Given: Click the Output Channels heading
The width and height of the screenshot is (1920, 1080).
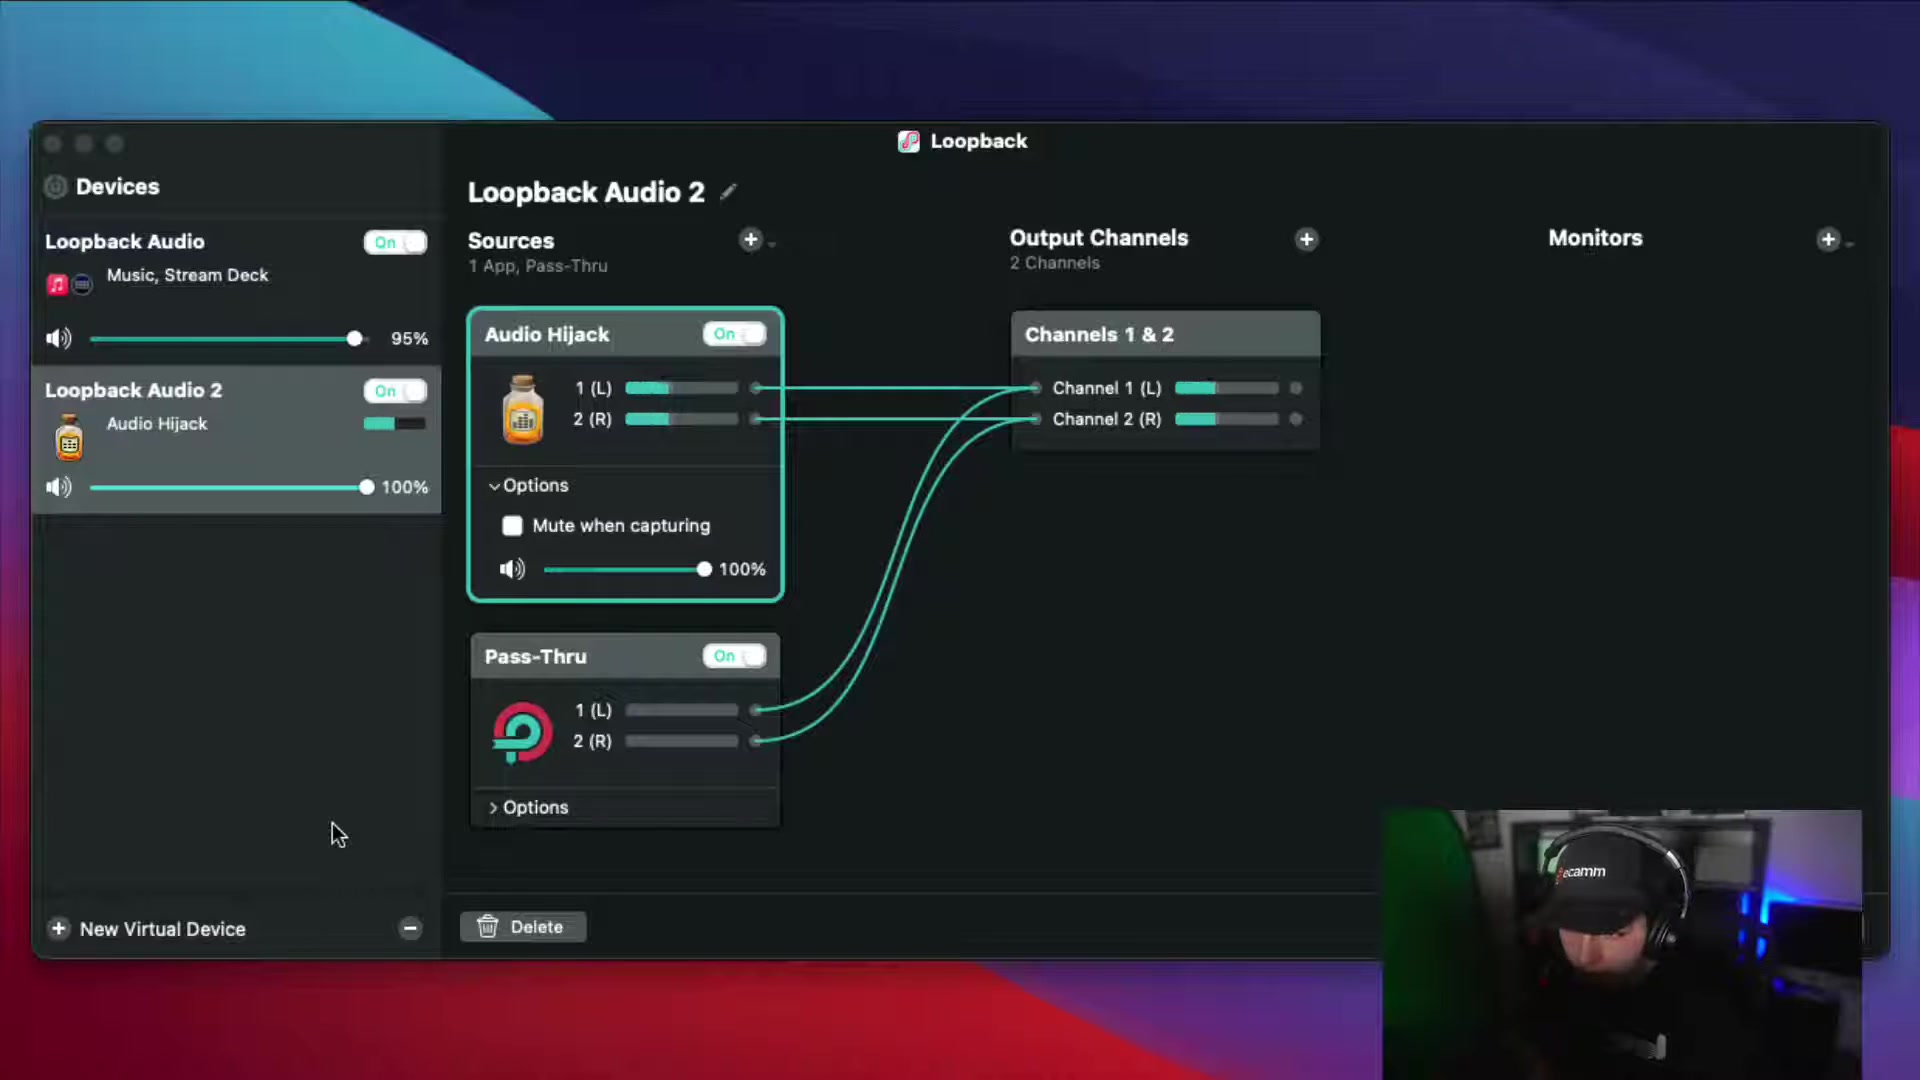Looking at the screenshot, I should [x=1098, y=238].
